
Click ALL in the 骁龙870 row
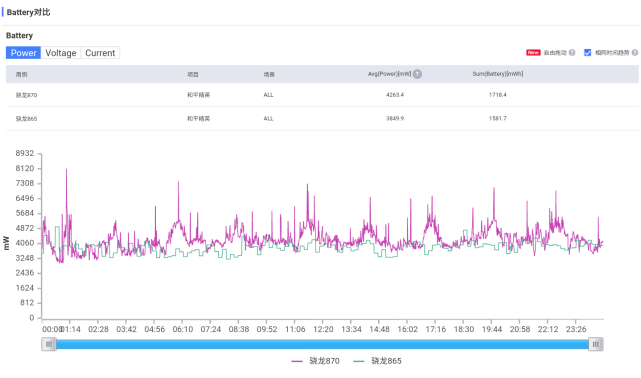tap(268, 95)
